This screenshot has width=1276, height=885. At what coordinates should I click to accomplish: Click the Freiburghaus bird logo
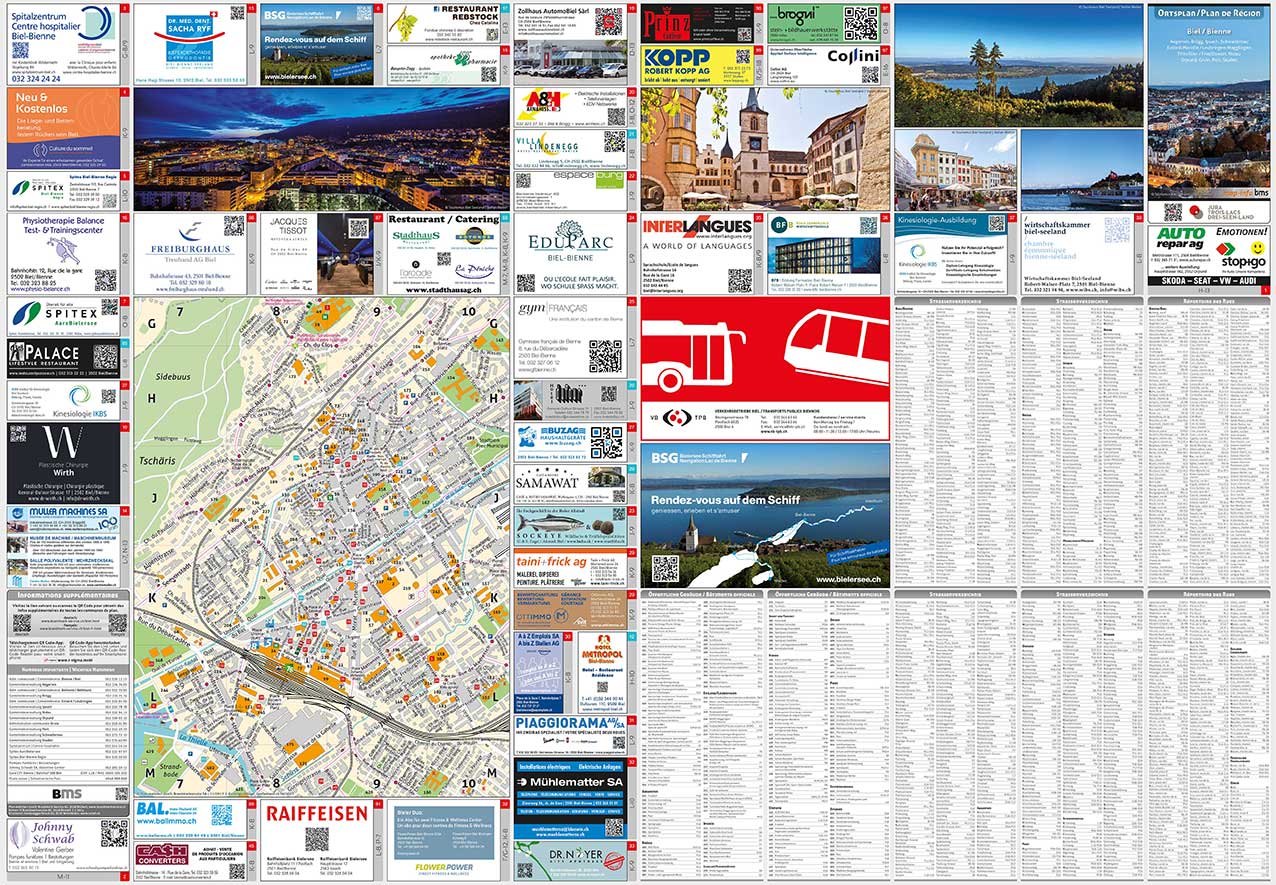190,231
